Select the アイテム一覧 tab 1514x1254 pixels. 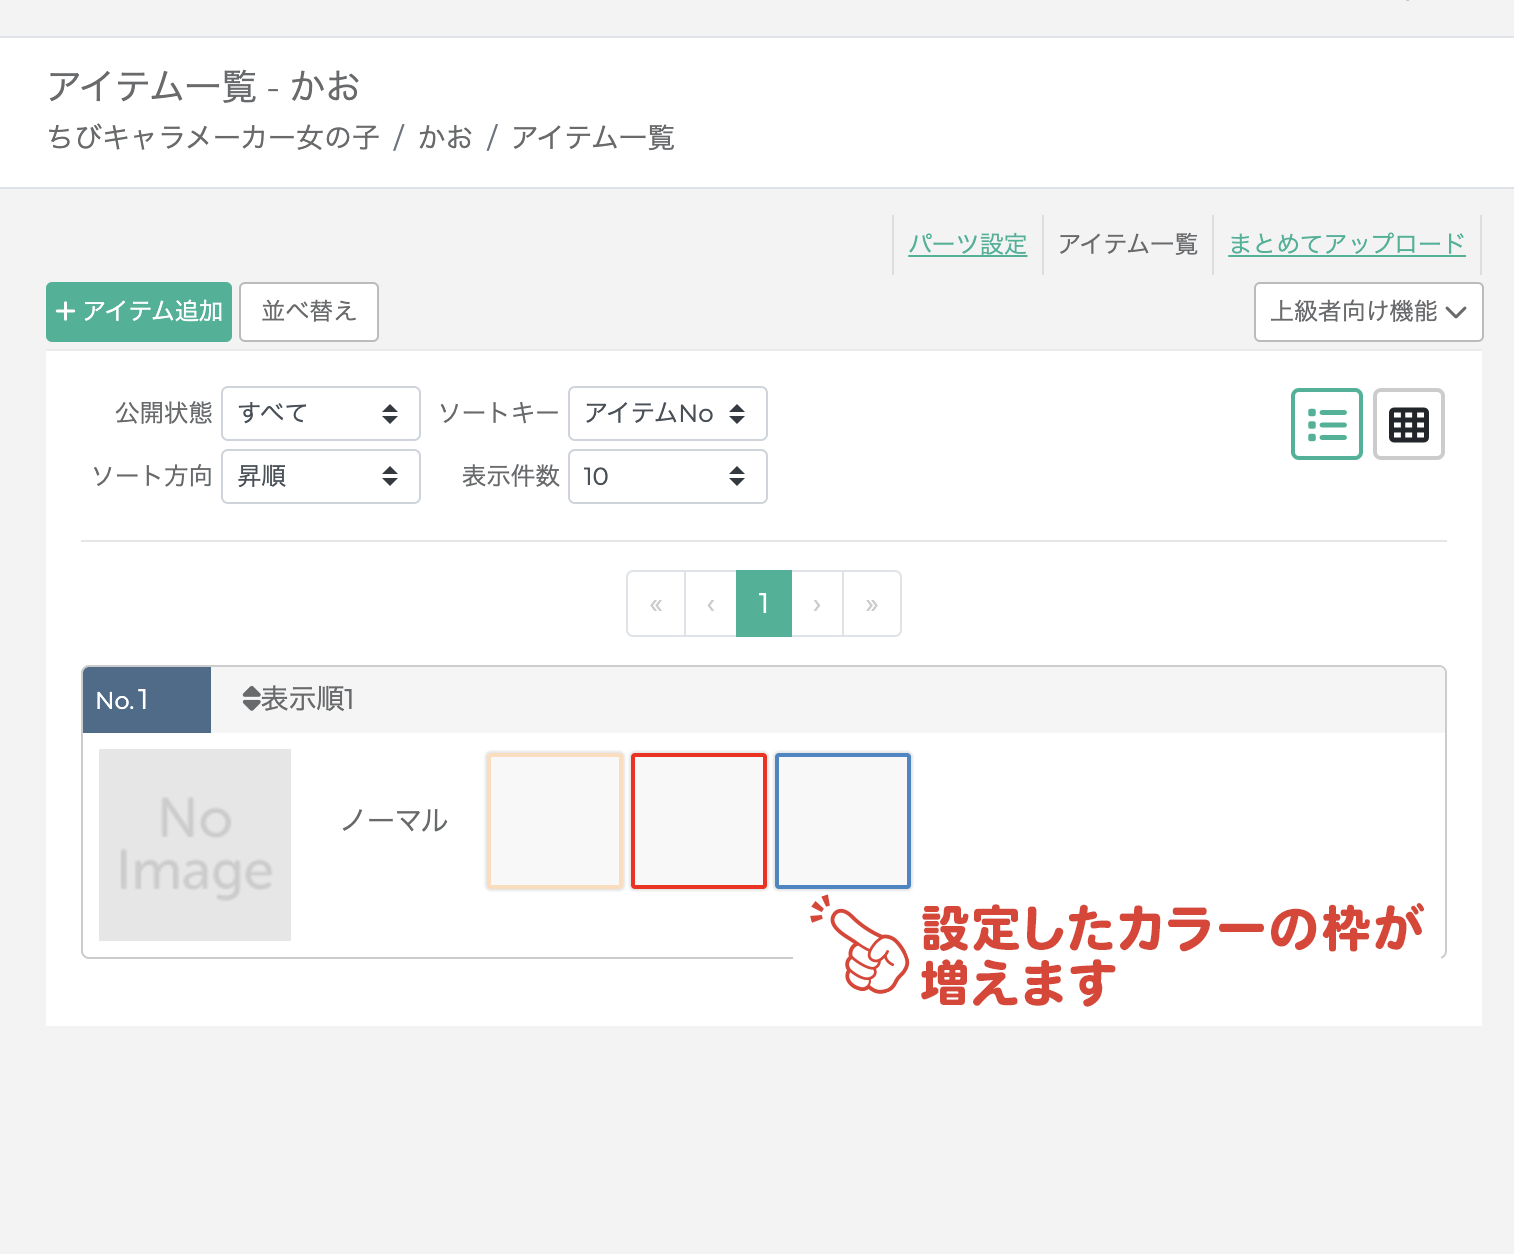click(1127, 244)
